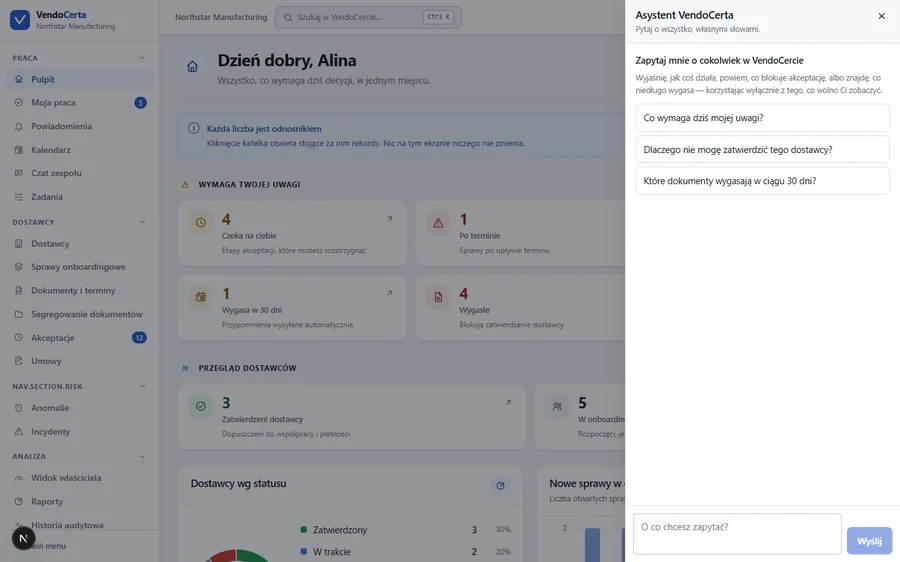Open the Wygasa w 30 dni tile
Viewport: 900px width, 562px height.
click(x=293, y=308)
